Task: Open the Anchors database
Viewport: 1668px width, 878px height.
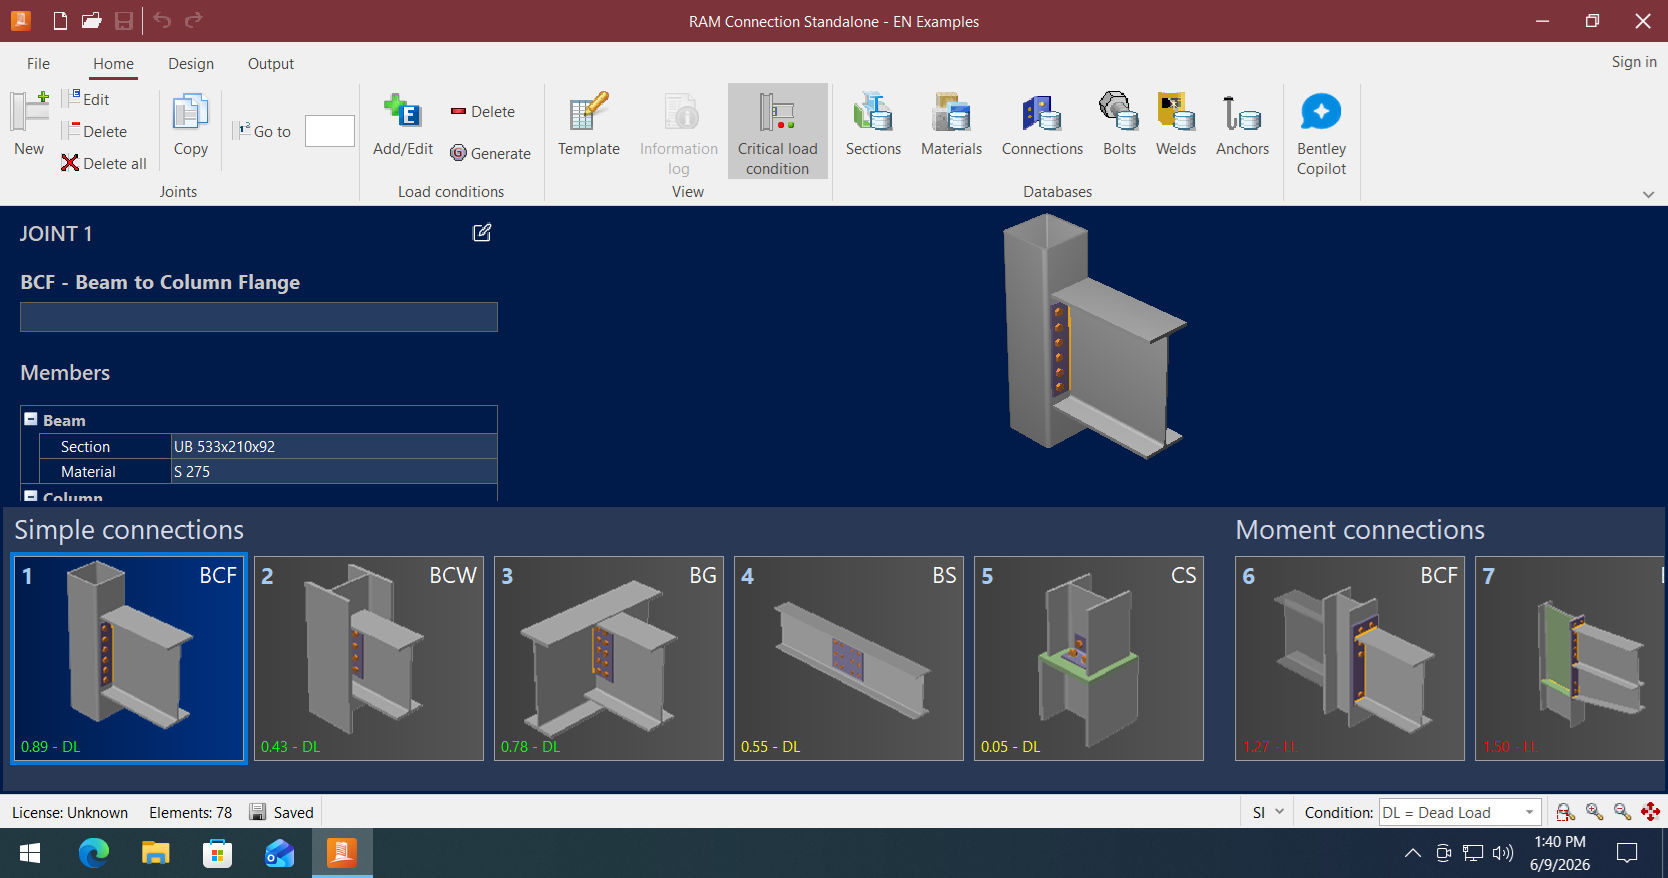Action: pos(1242,125)
